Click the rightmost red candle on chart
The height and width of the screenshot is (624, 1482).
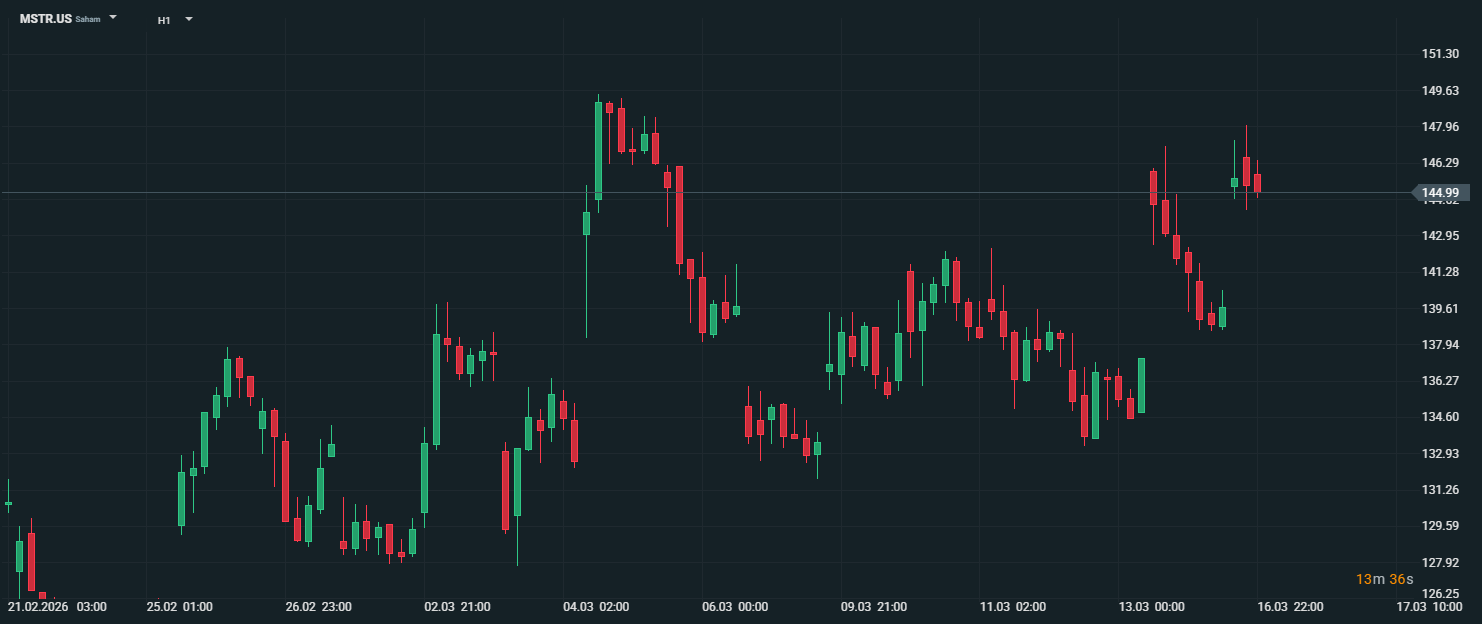click(1258, 183)
